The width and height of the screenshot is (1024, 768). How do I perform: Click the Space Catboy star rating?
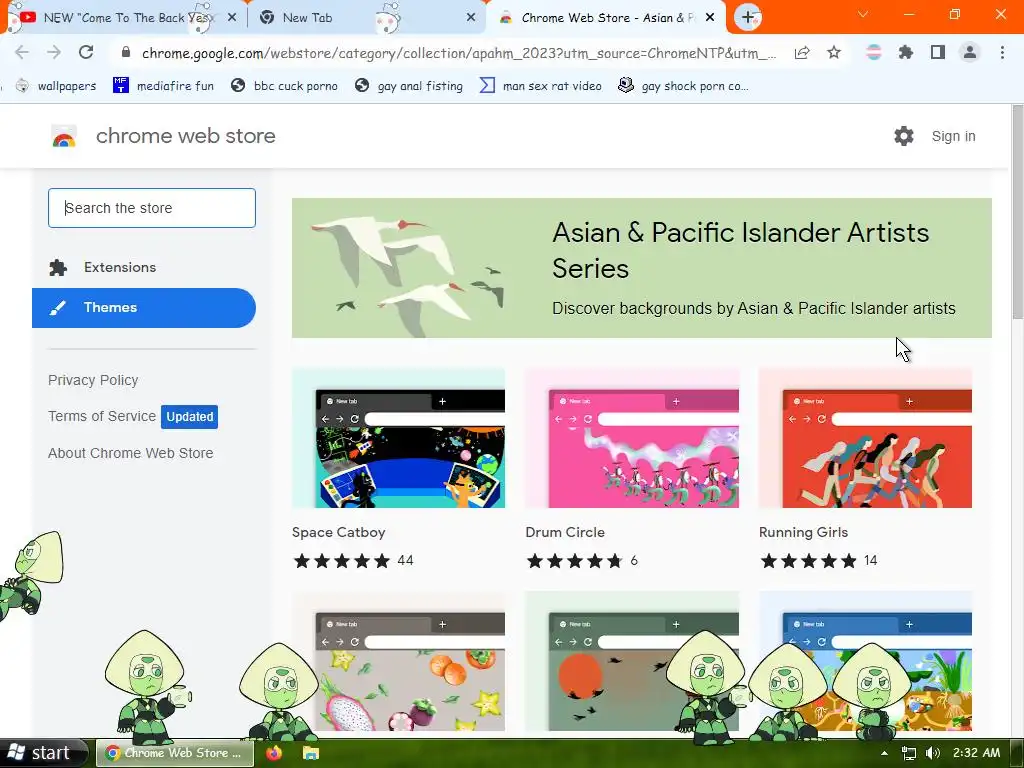click(x=342, y=561)
